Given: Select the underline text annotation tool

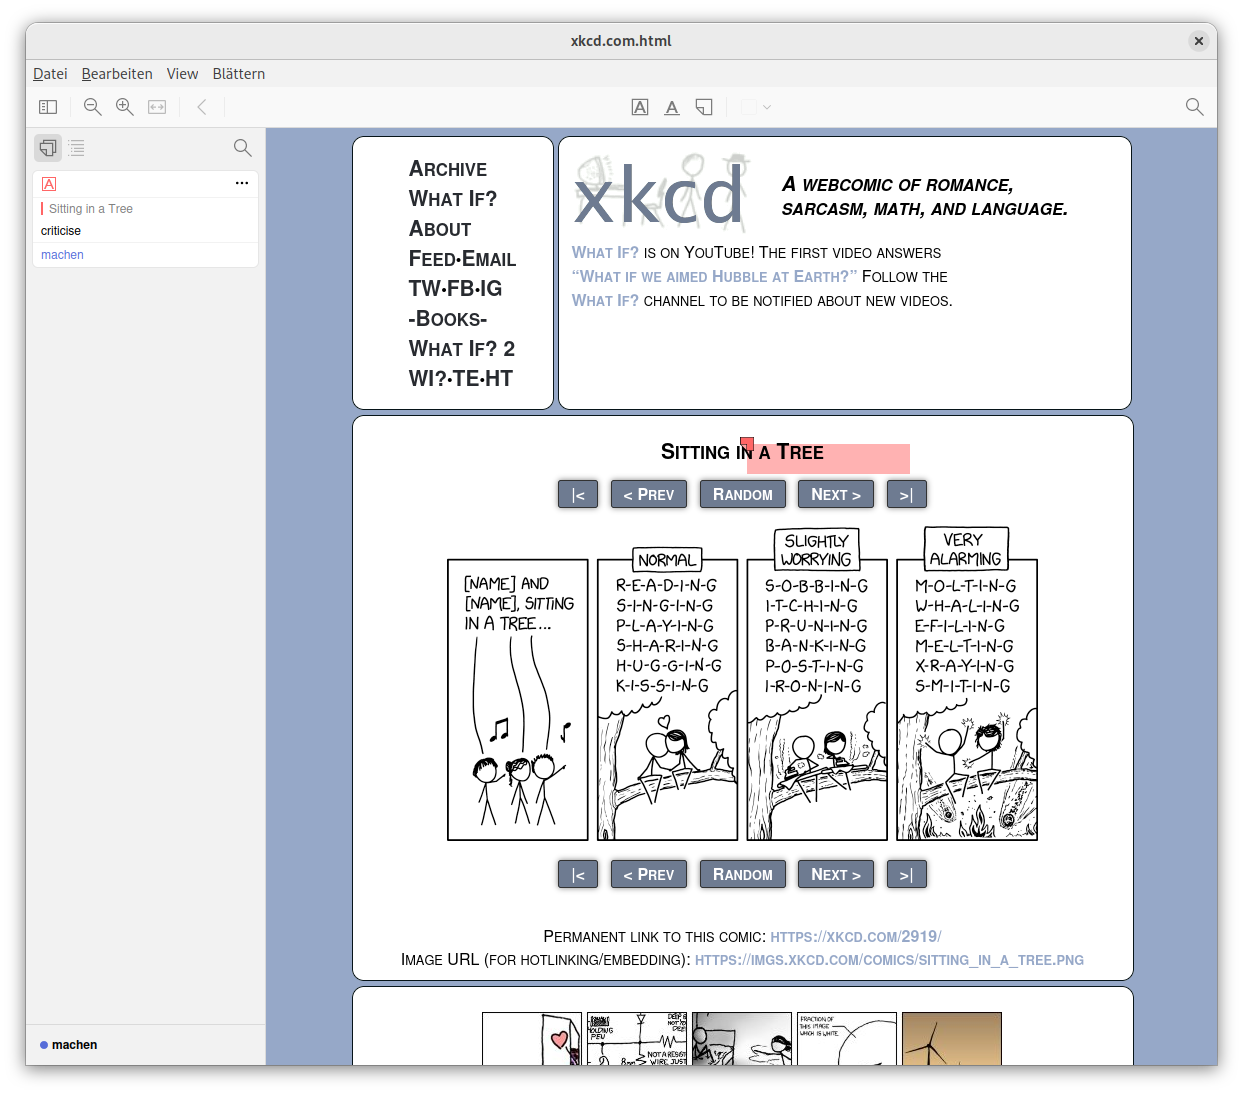Looking at the screenshot, I should point(672,107).
